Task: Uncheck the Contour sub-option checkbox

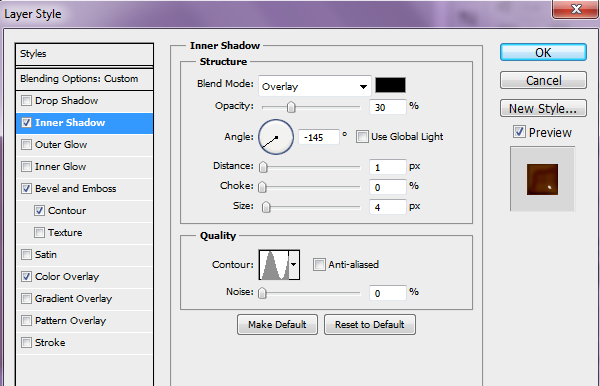Action: 39,211
